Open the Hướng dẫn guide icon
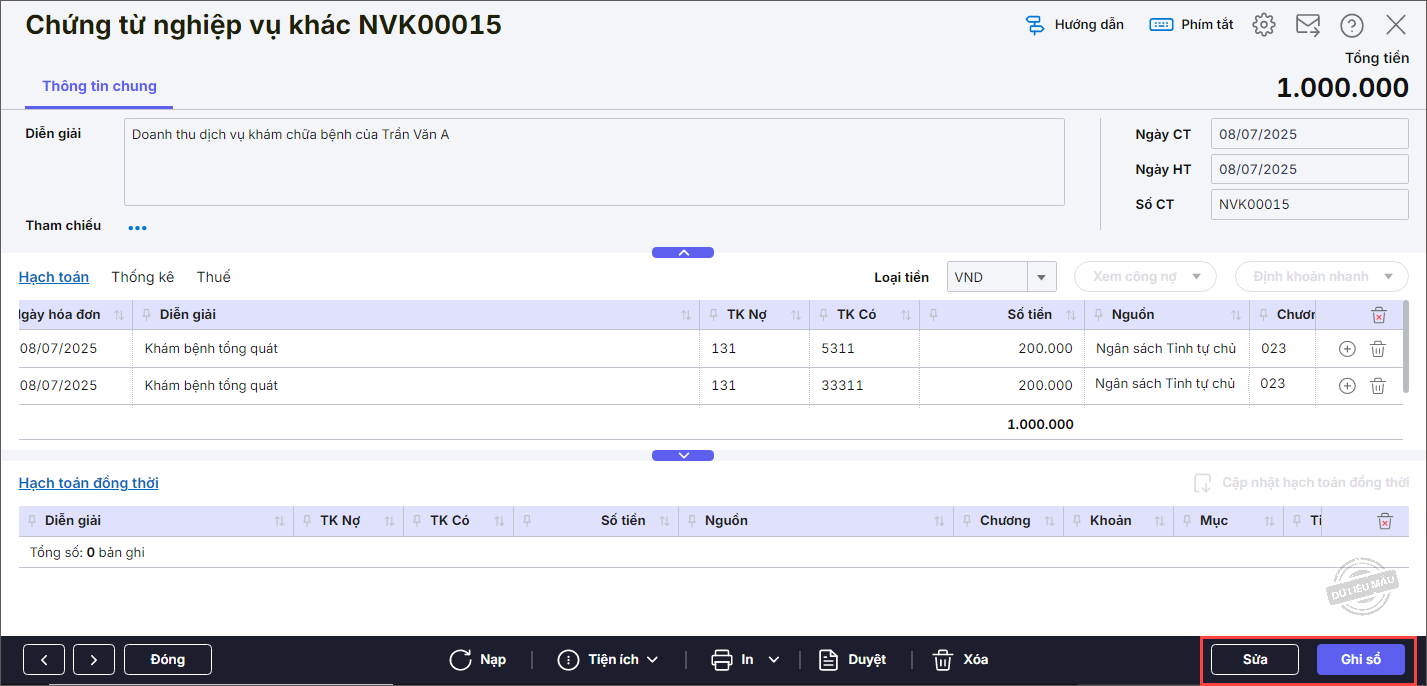The width and height of the screenshot is (1427, 686). (x=1036, y=25)
